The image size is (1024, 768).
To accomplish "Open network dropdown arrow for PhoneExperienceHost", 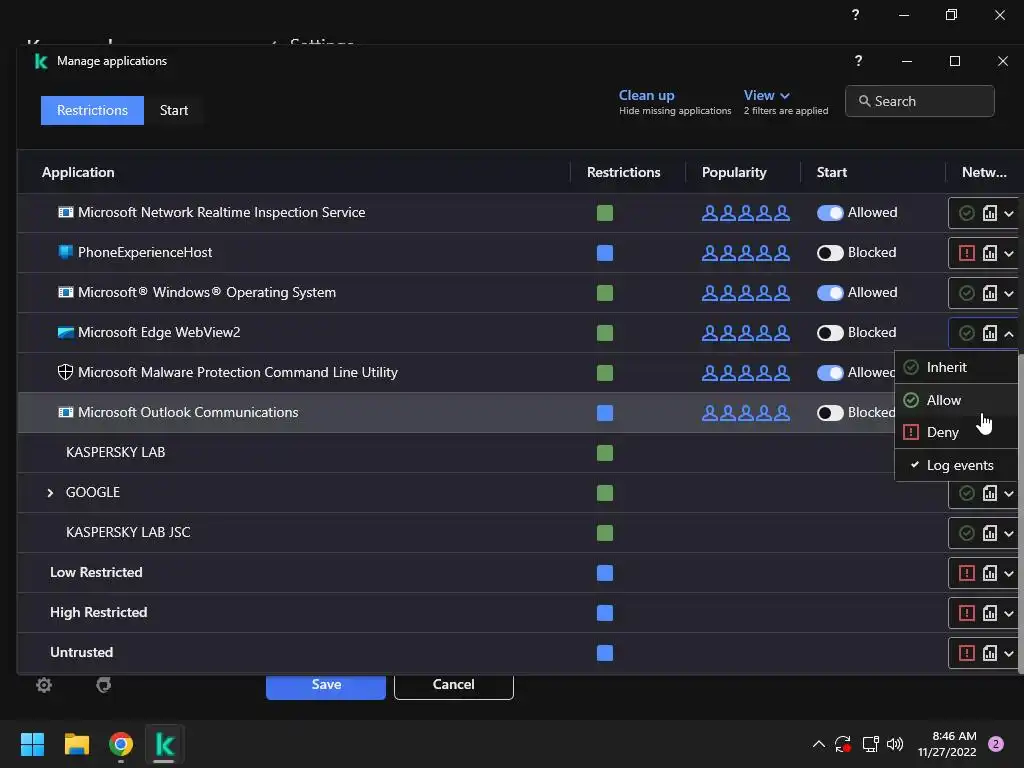I will pyautogui.click(x=1009, y=253).
